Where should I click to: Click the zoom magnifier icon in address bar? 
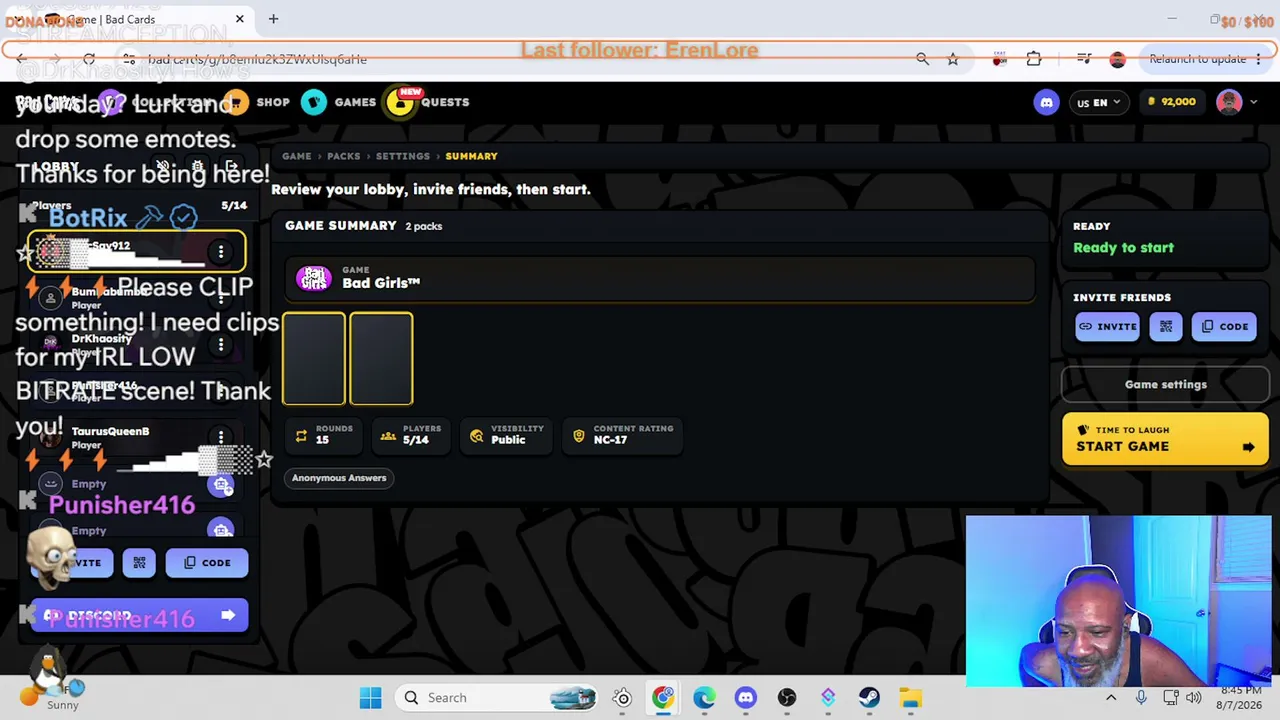(x=922, y=59)
